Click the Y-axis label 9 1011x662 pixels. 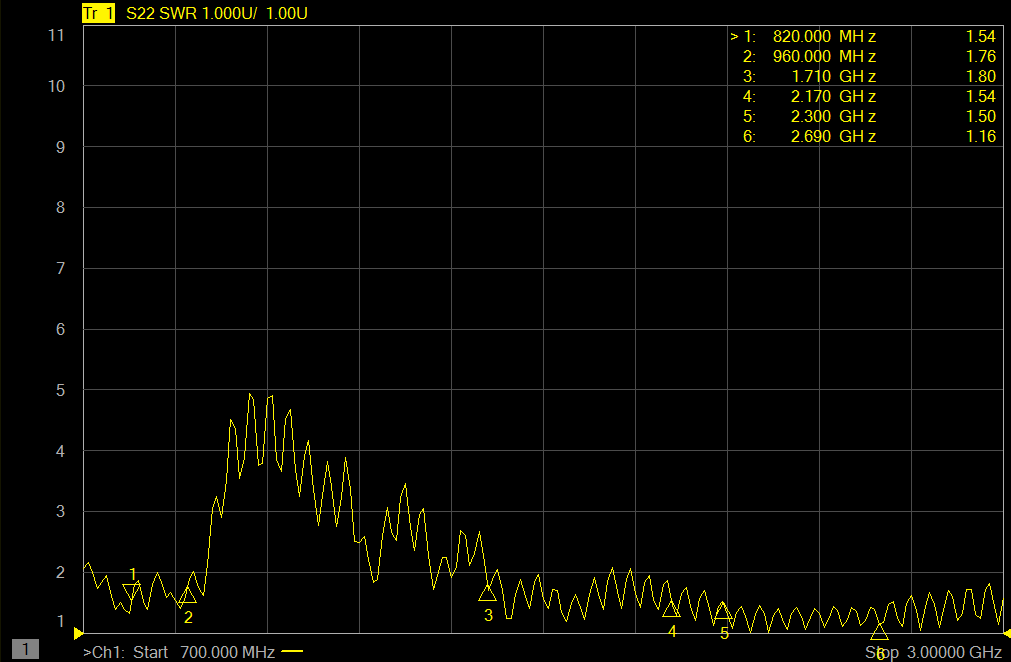[61, 147]
